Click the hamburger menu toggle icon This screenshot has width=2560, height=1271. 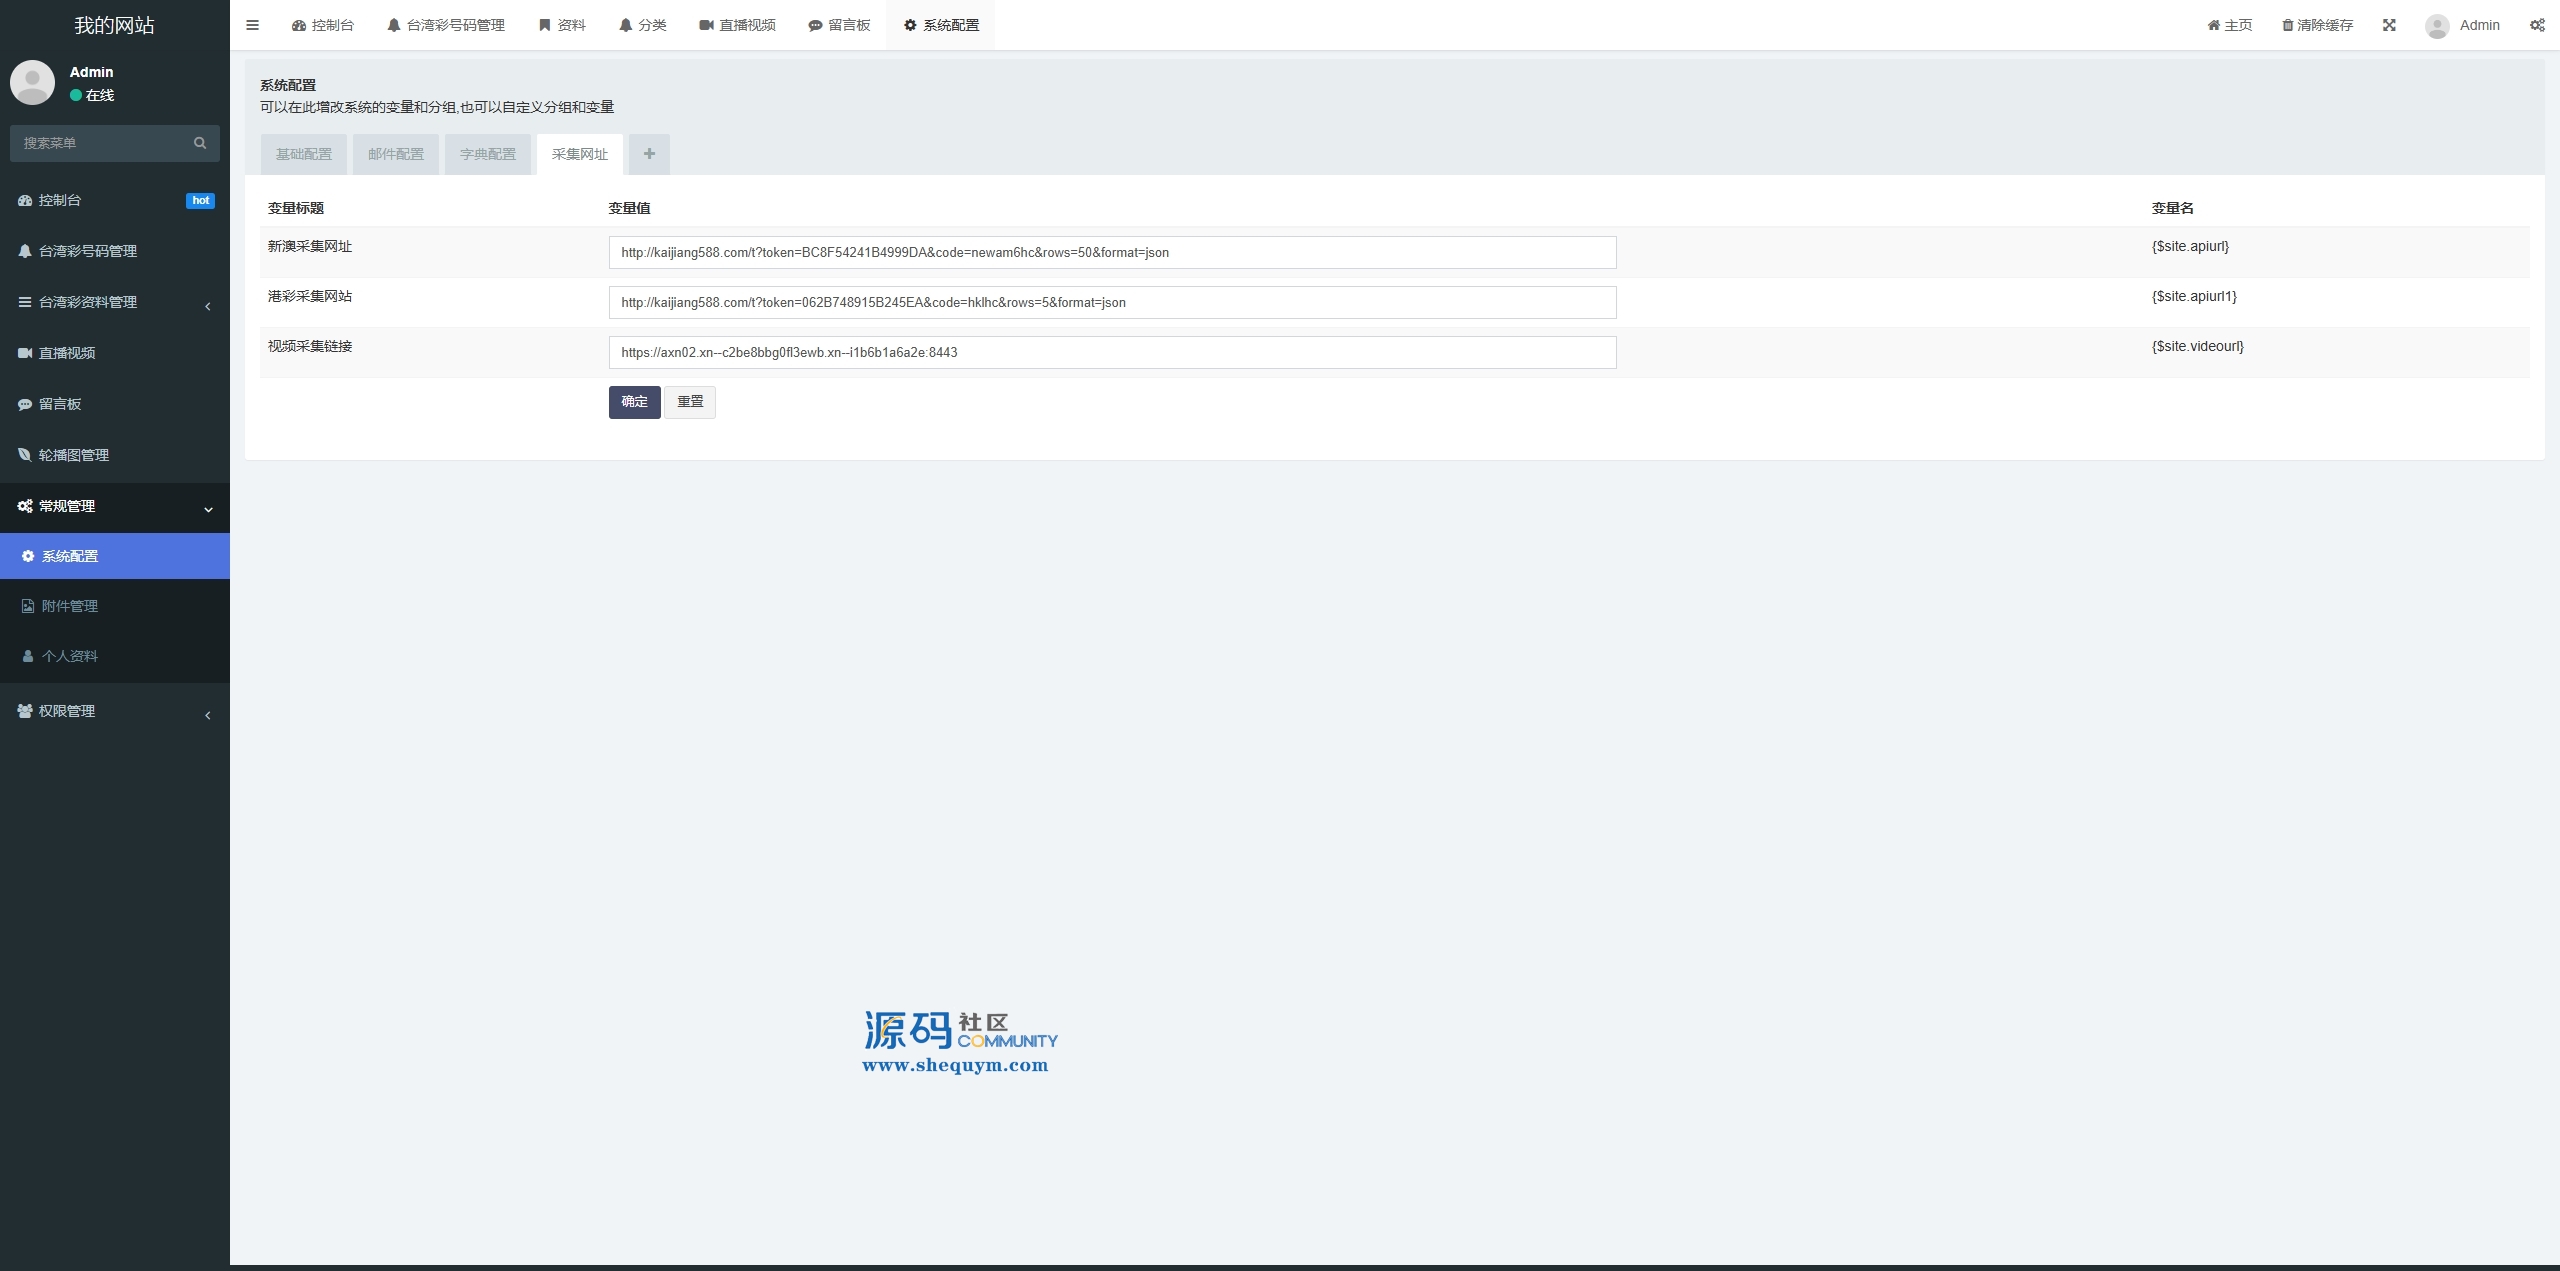coord(252,25)
